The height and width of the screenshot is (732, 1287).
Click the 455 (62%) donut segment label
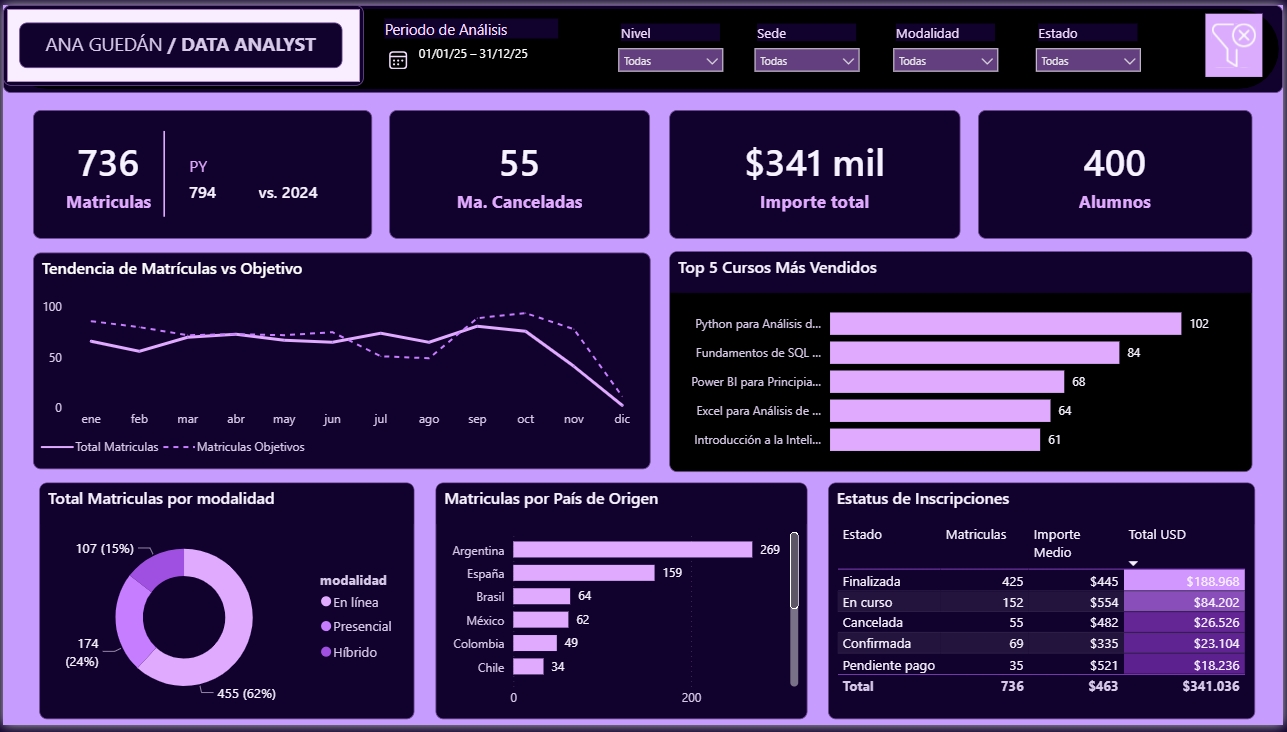pos(246,693)
